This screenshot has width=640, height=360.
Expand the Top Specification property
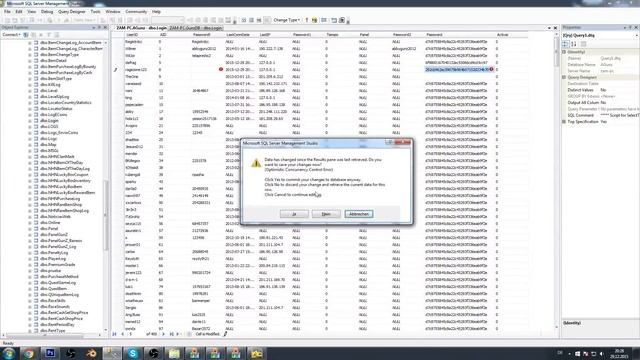(564, 122)
